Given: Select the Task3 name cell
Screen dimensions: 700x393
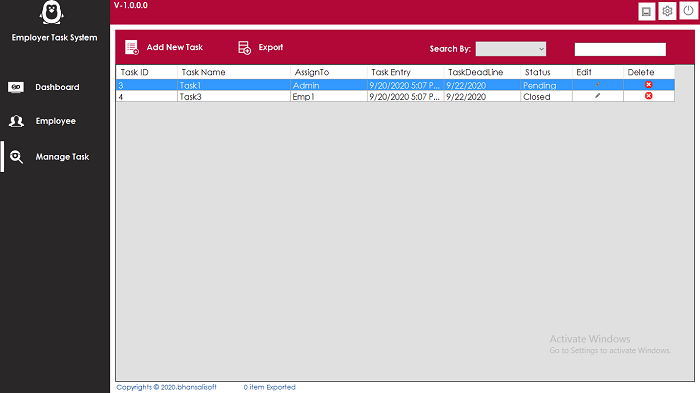Looking at the screenshot, I should [233, 96].
